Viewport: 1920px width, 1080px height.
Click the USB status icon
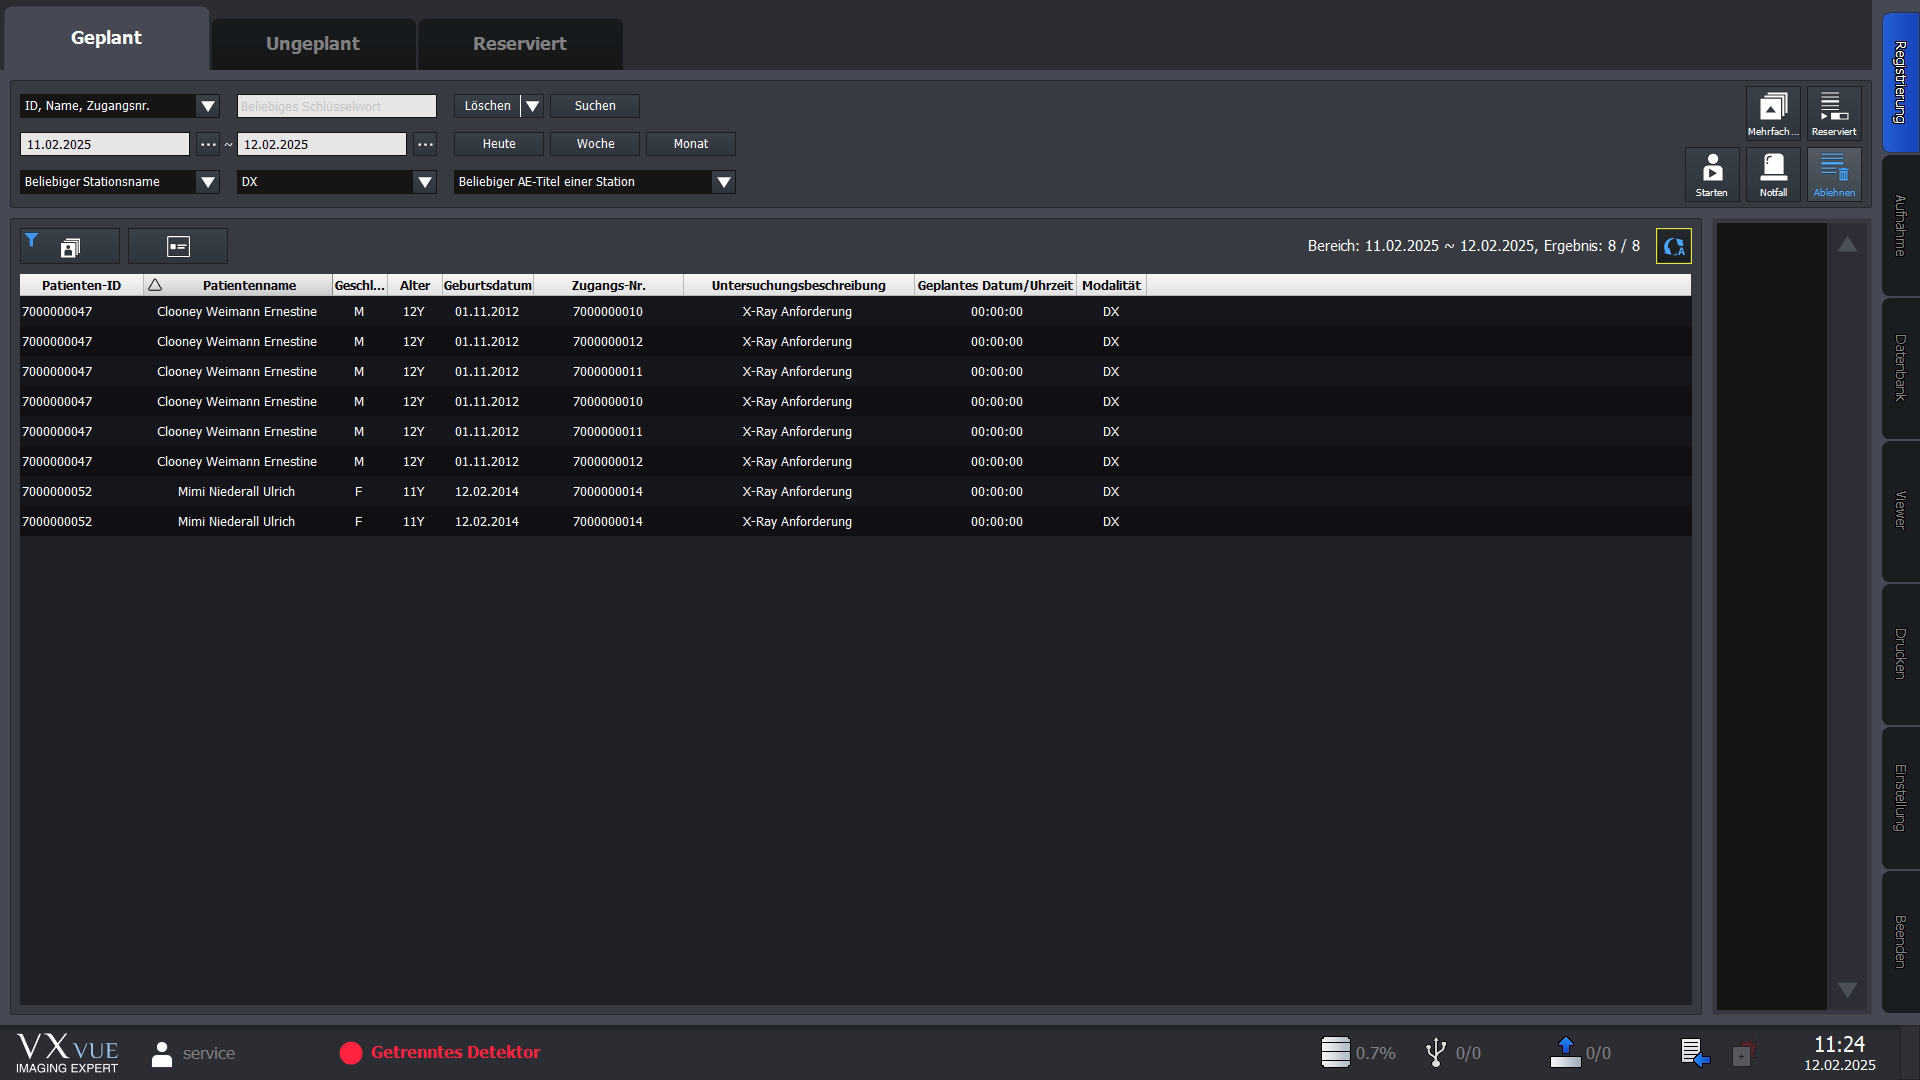[1436, 1052]
